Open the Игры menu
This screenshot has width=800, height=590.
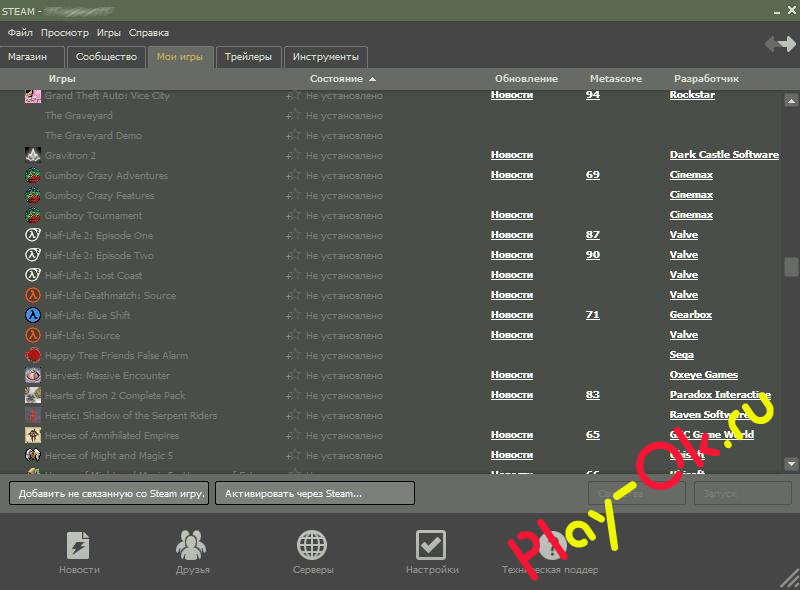click(x=109, y=33)
